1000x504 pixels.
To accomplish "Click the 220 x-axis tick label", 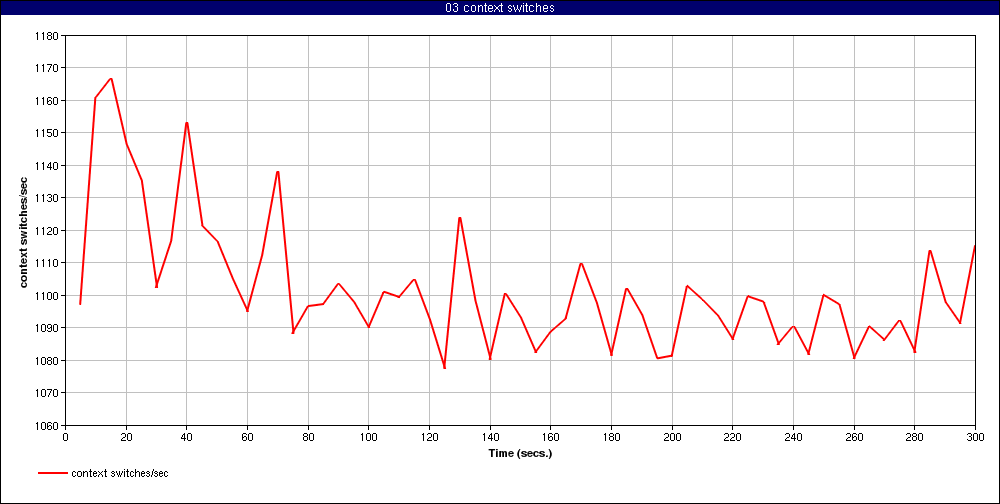I will coord(732,438).
